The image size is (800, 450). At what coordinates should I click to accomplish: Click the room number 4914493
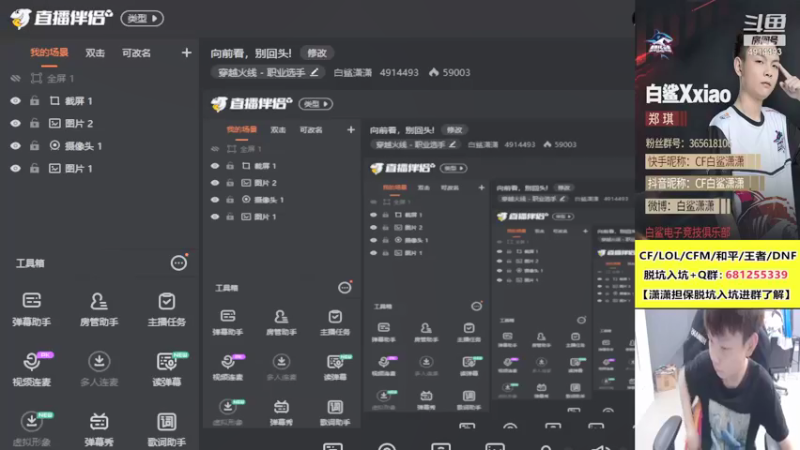(x=399, y=72)
